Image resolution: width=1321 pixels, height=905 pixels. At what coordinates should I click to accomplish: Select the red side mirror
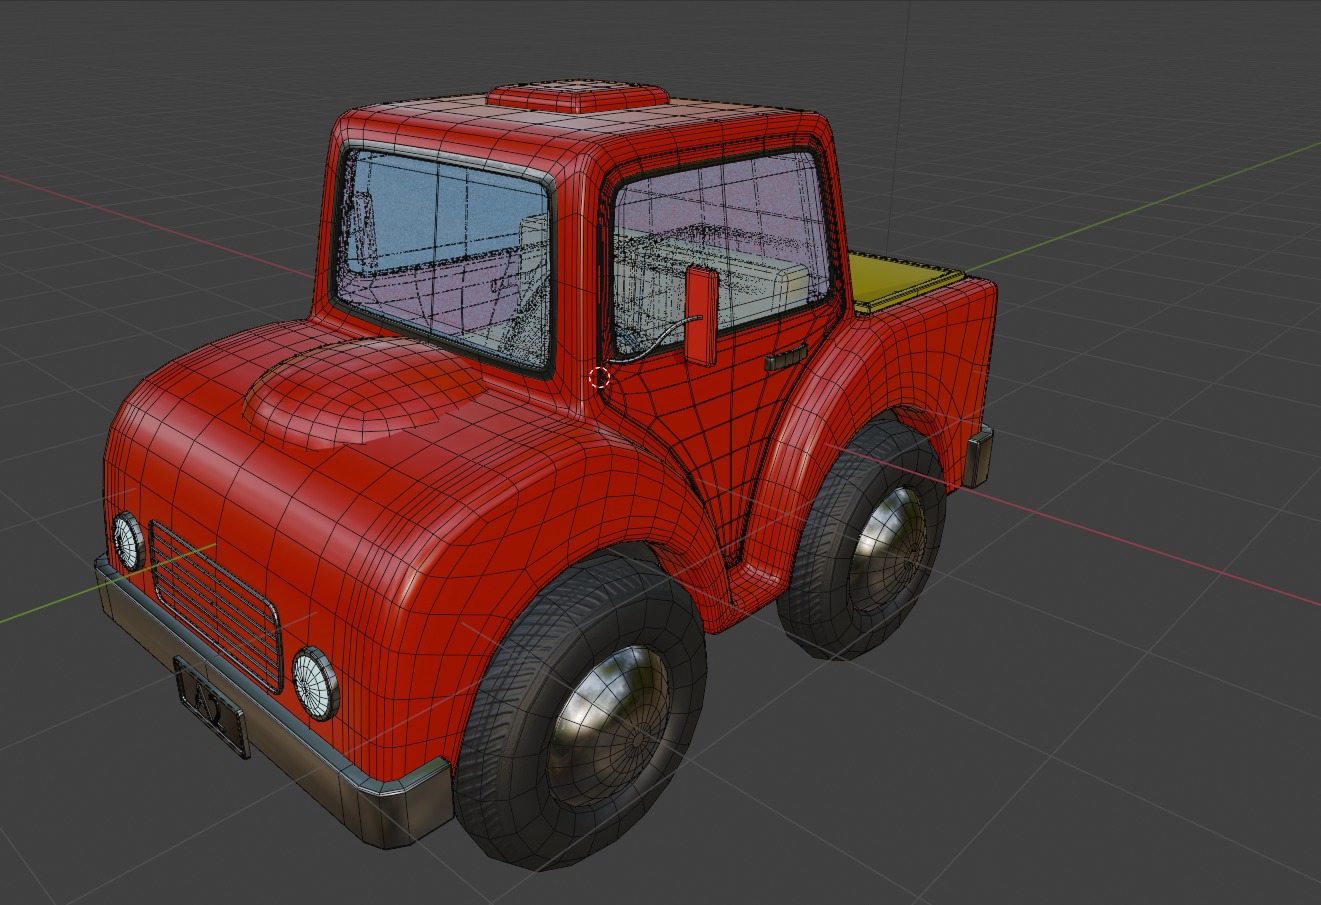point(701,315)
